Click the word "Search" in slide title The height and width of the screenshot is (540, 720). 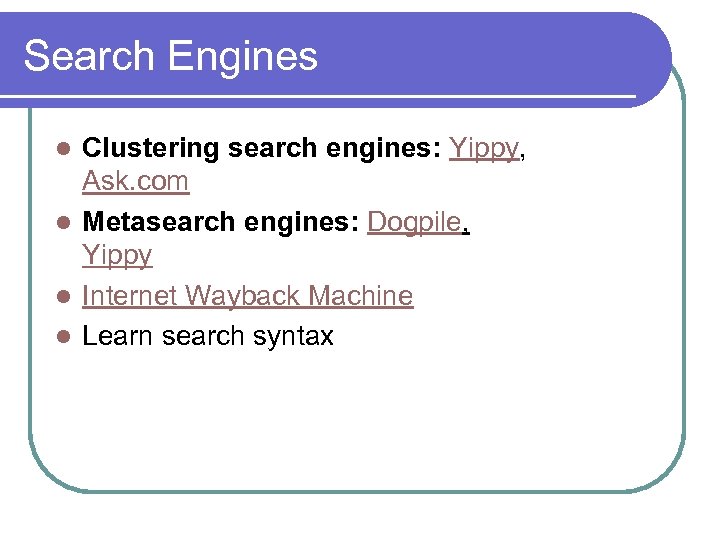[x=87, y=56]
